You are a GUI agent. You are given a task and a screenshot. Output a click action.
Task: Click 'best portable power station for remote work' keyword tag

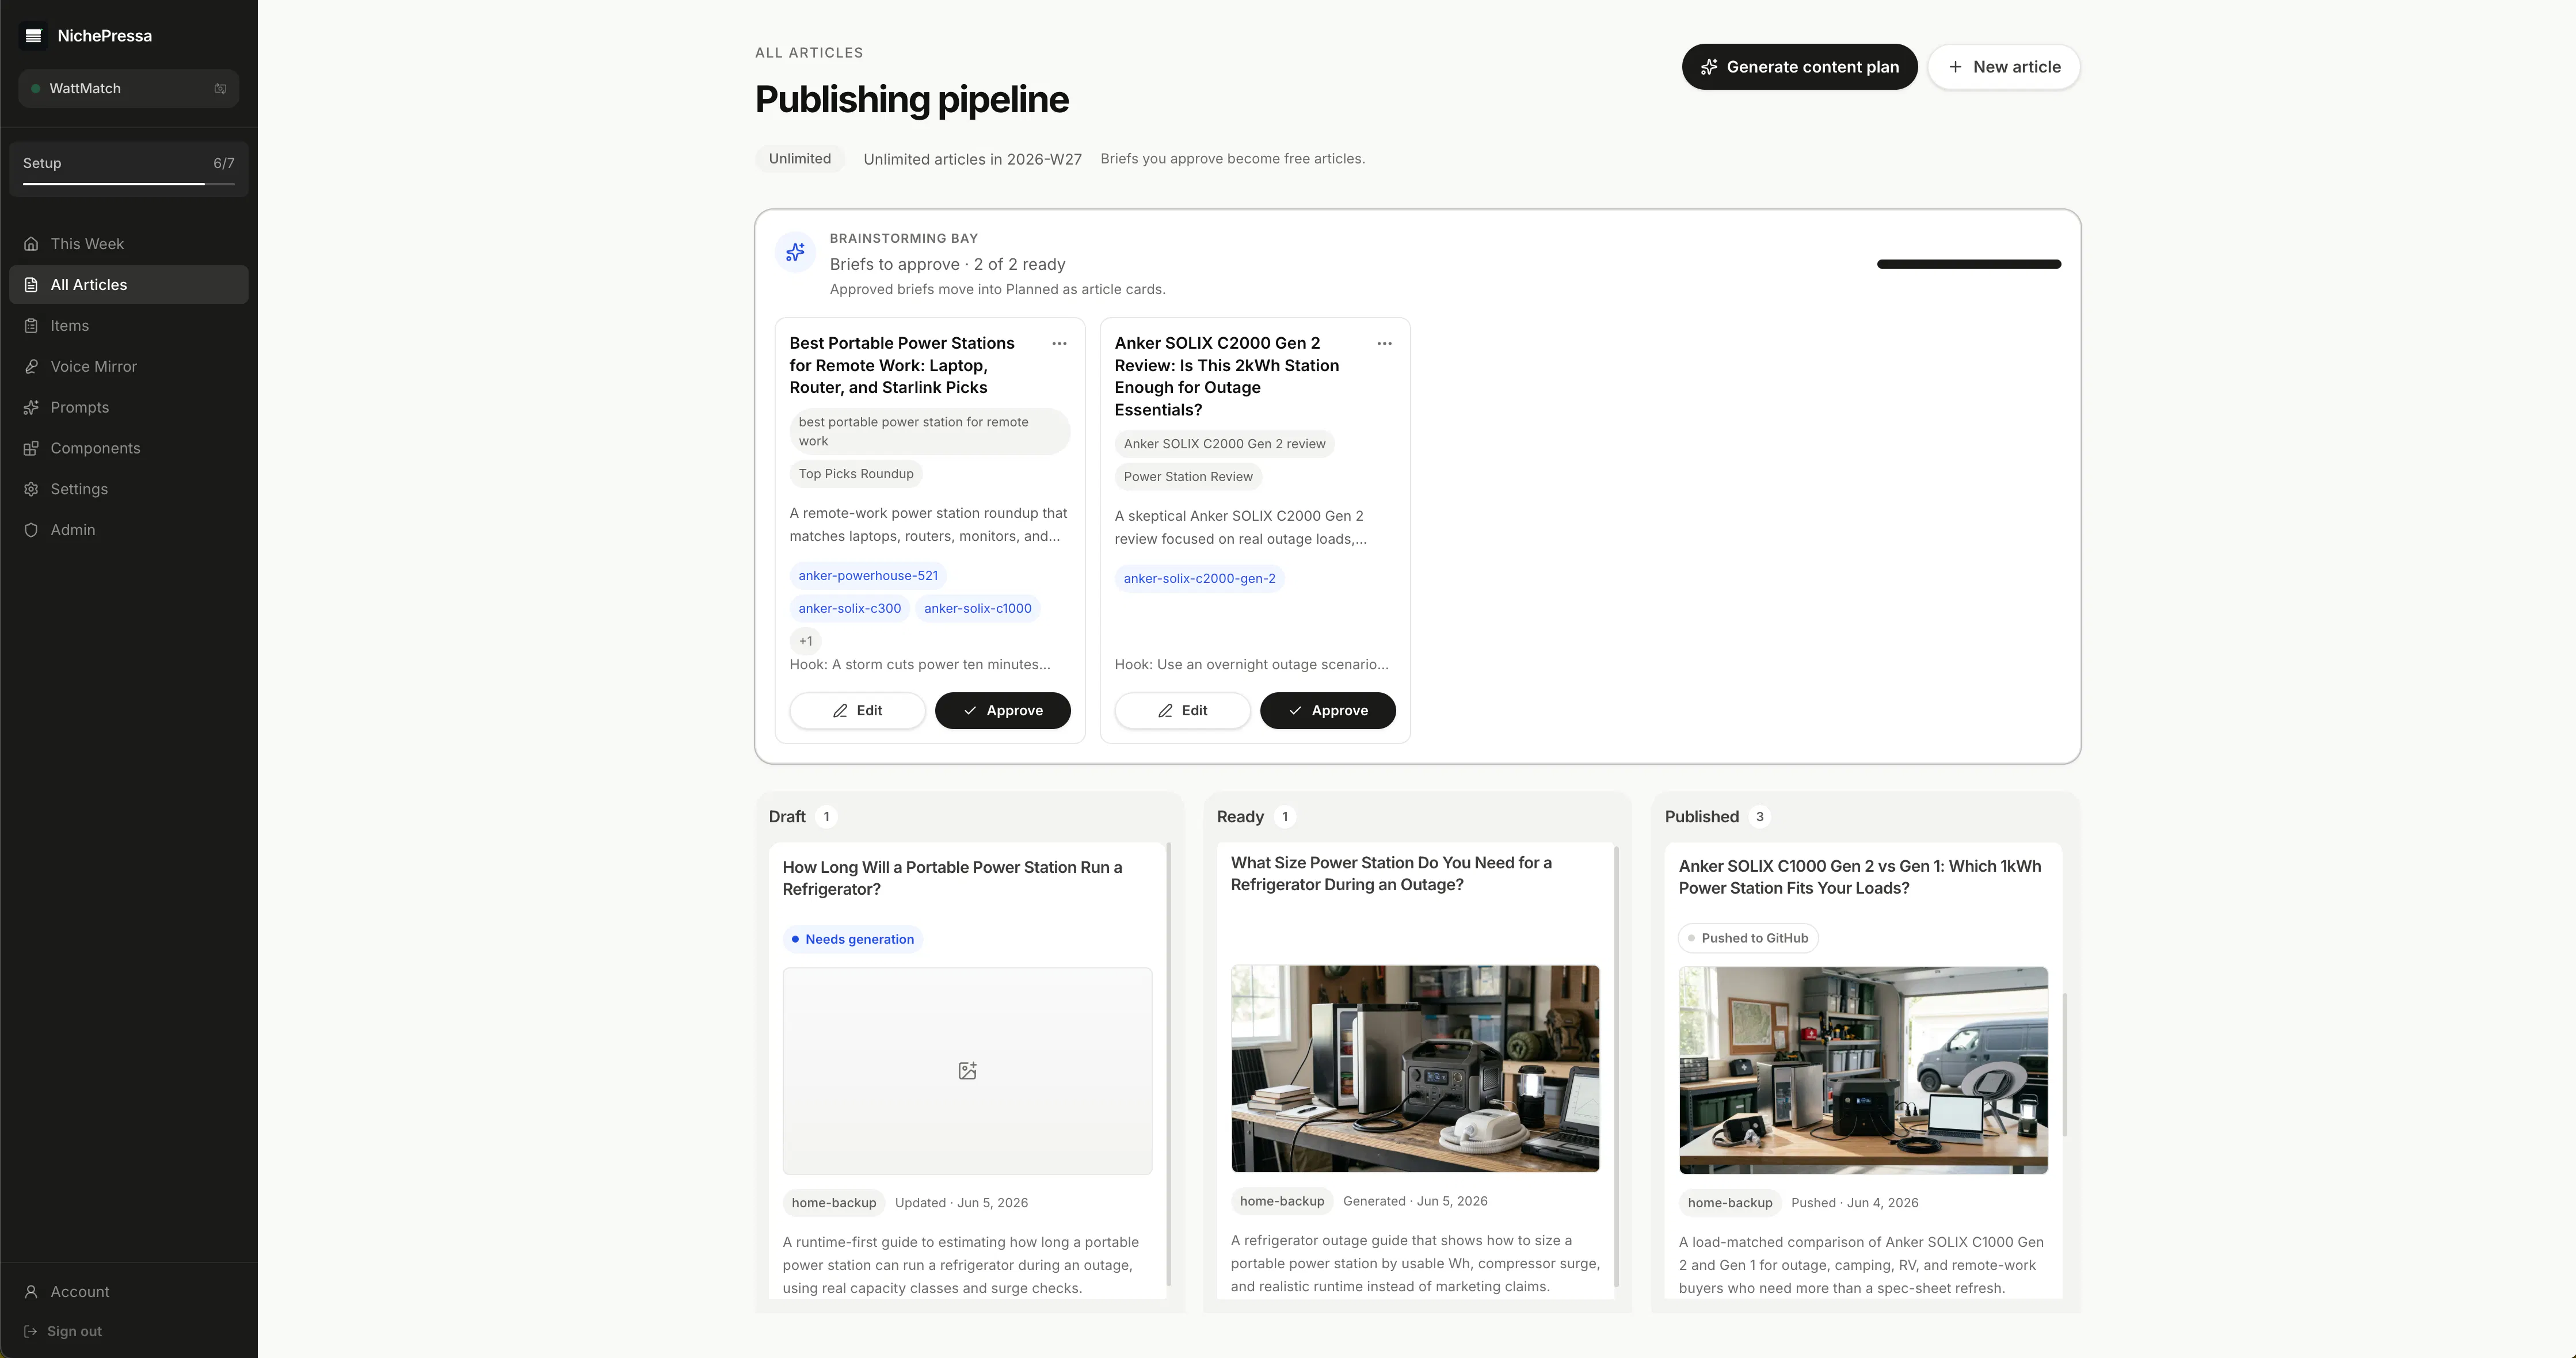click(x=930, y=431)
